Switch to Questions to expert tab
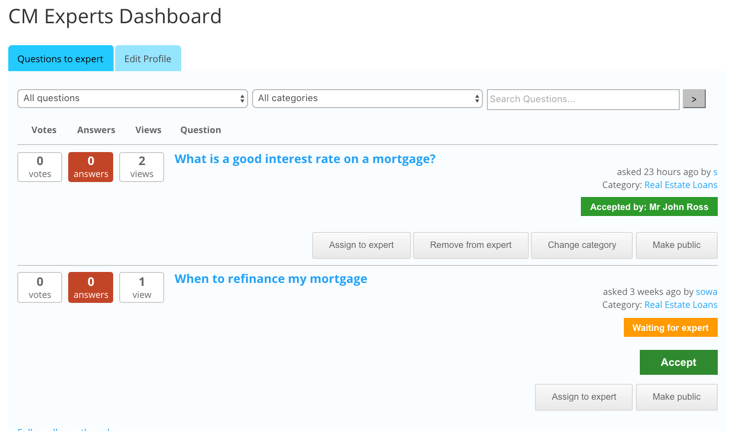Screen dimensions: 733x431 coord(60,59)
